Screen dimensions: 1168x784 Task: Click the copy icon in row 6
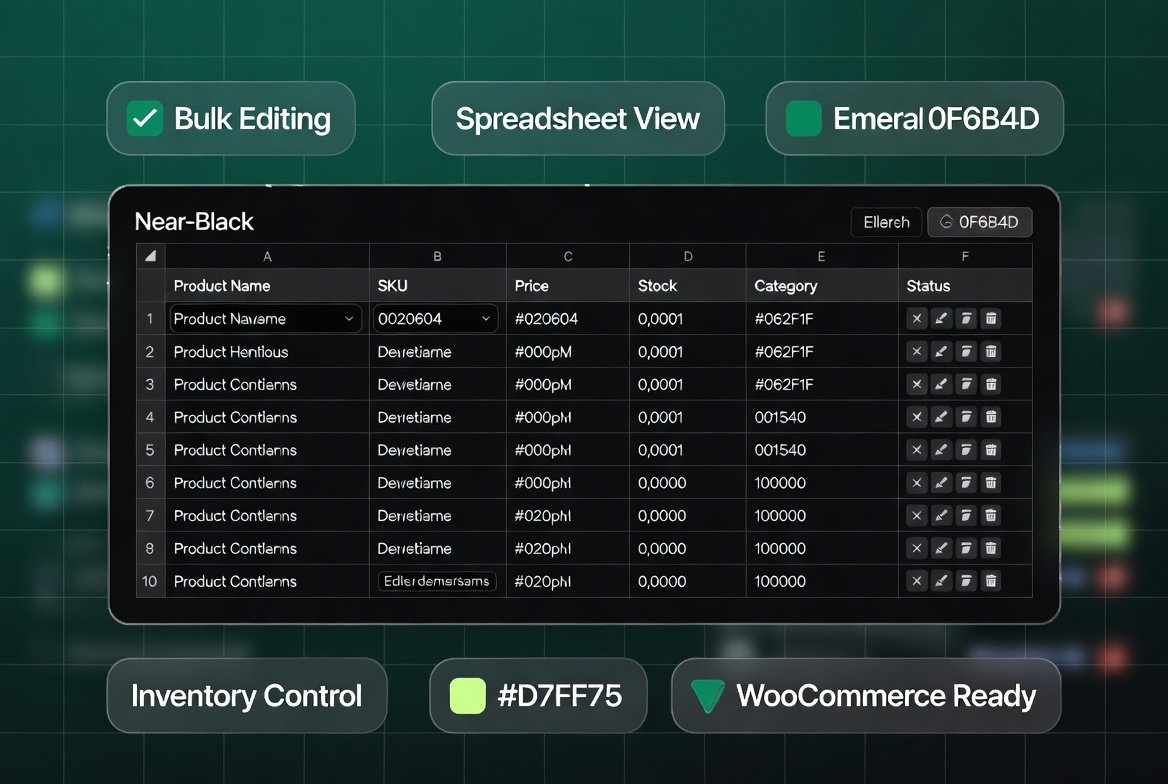click(x=966, y=483)
